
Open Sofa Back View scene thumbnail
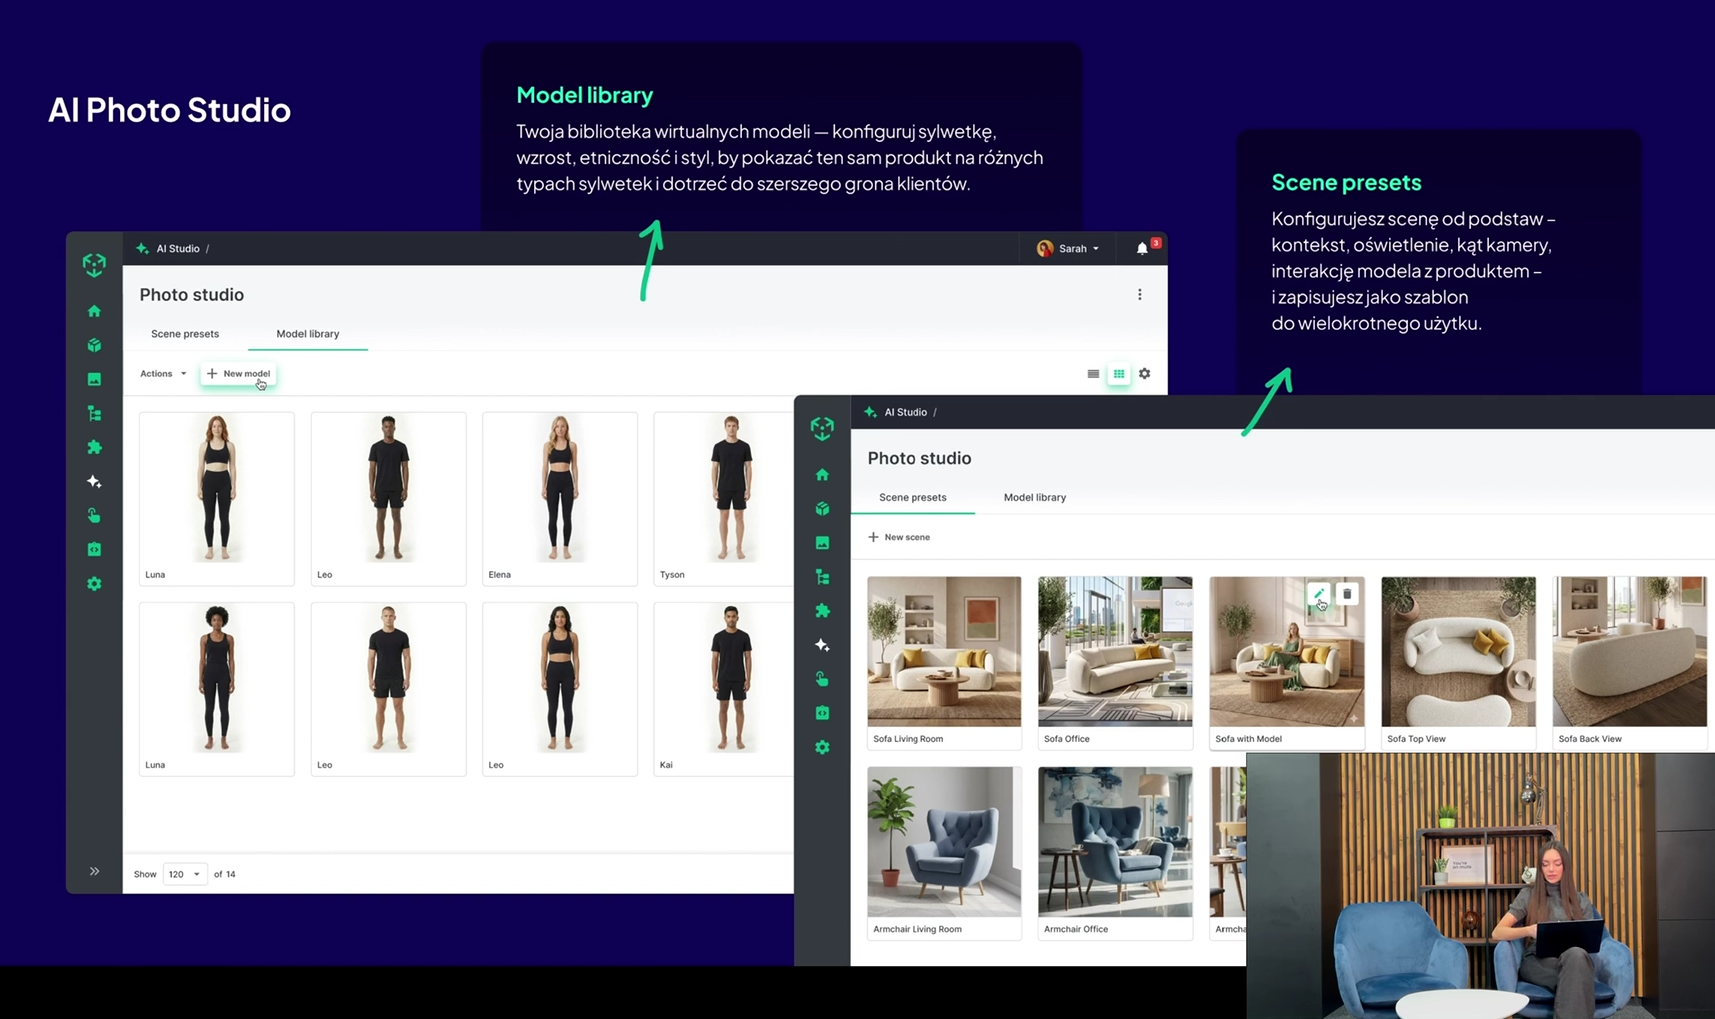point(1630,651)
